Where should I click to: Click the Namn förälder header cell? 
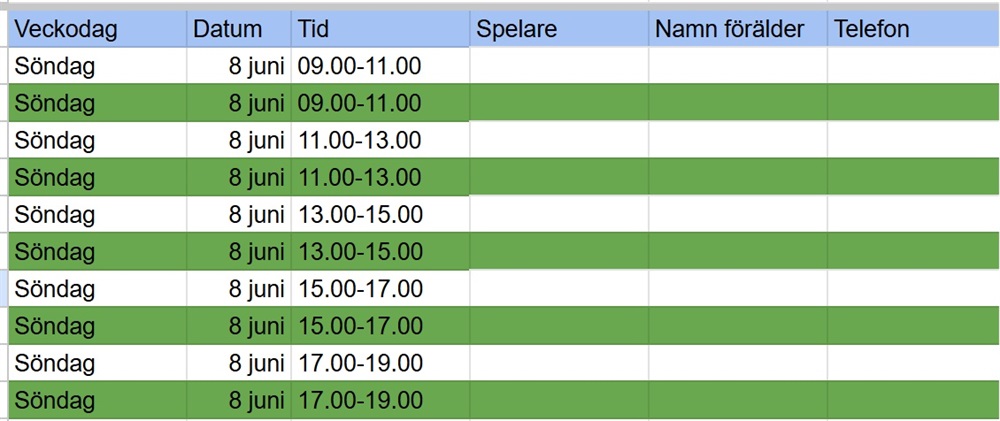[737, 29]
